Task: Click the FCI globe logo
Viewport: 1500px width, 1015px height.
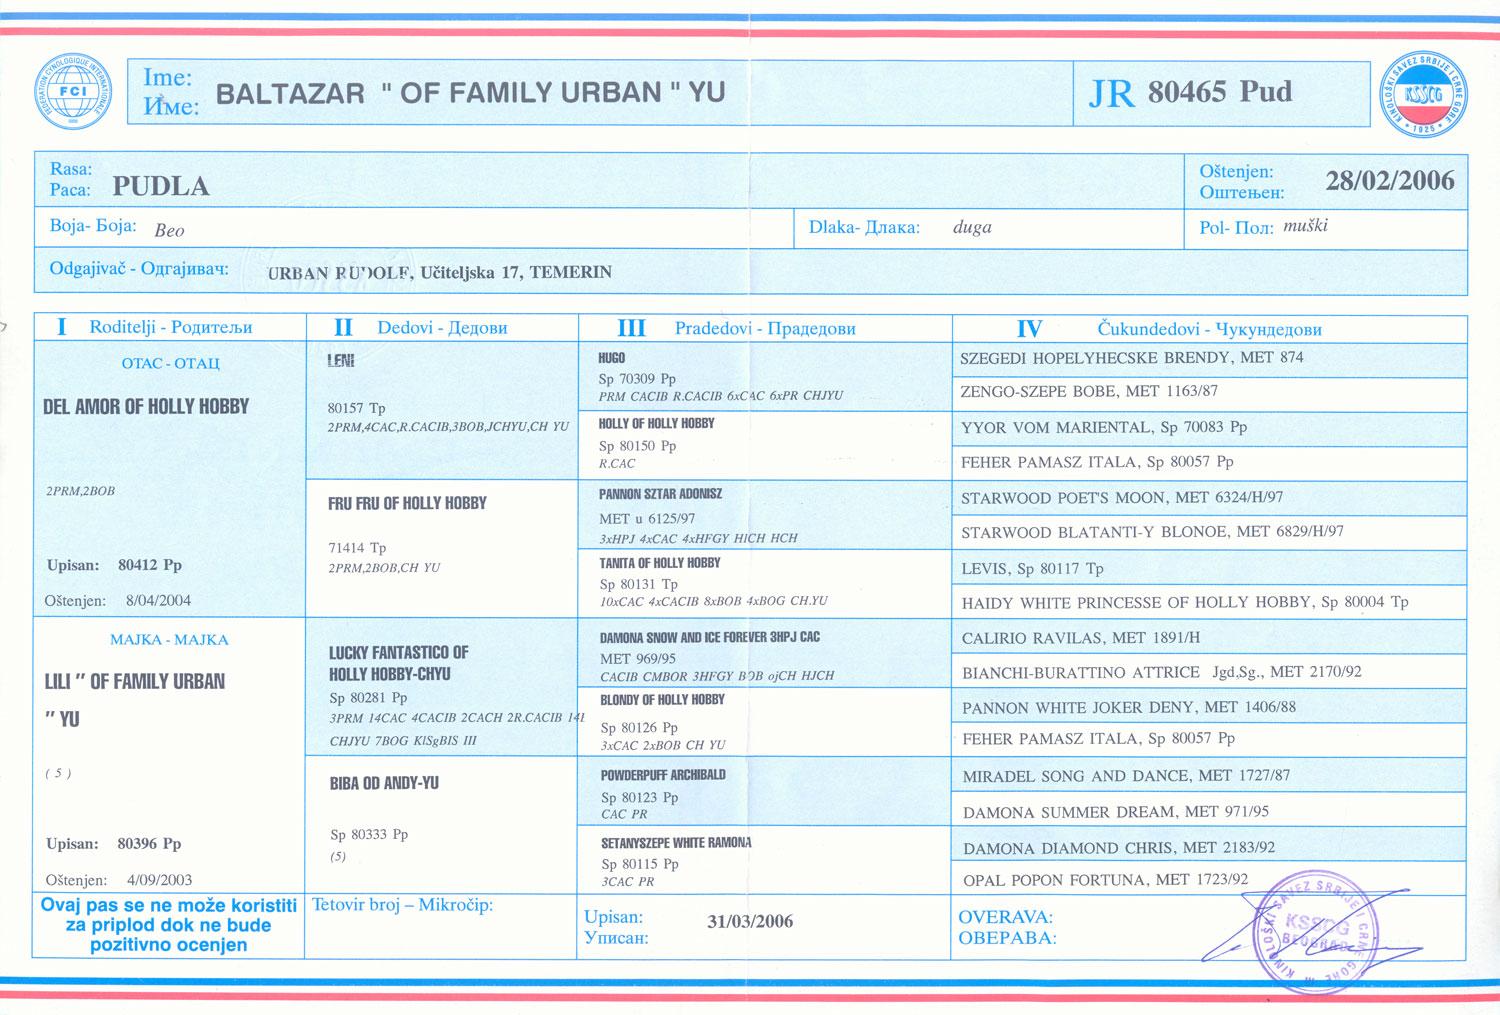Action: pos(73,92)
